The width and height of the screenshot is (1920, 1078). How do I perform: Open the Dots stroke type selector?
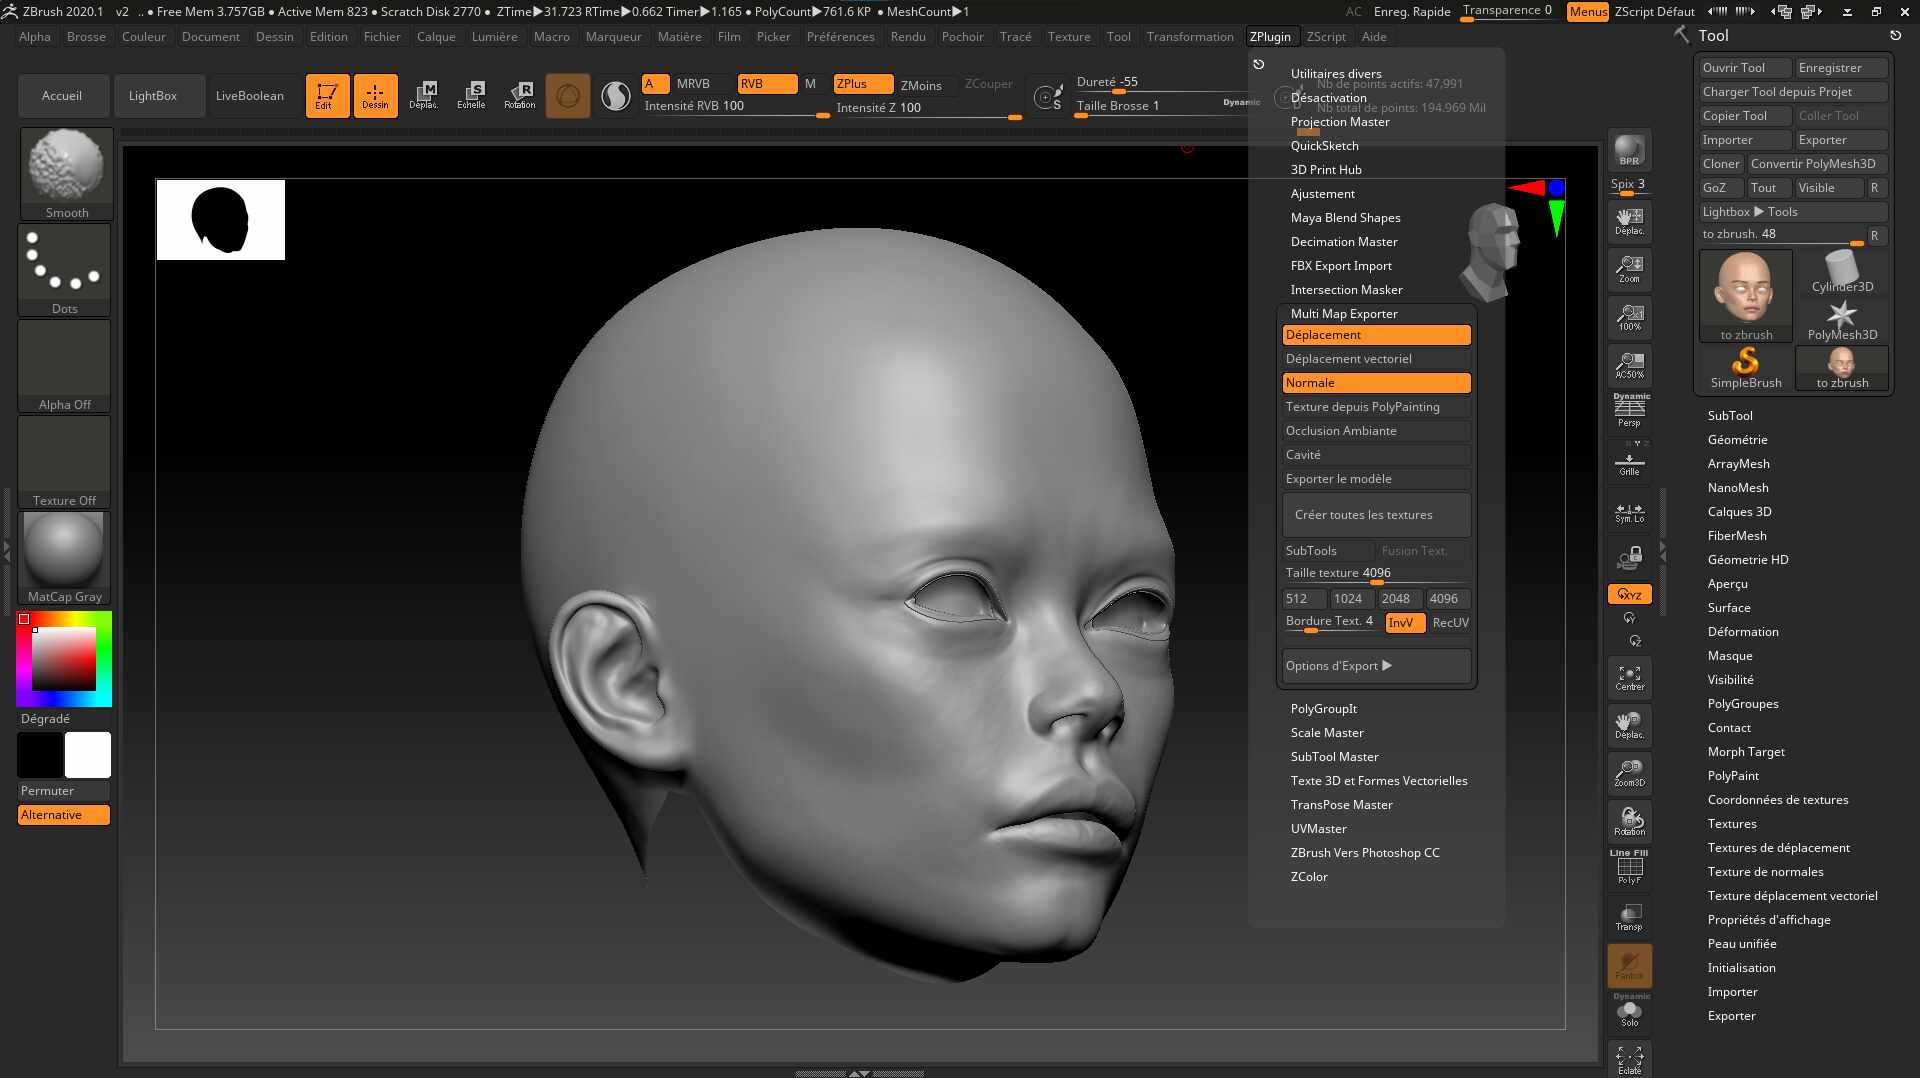[x=64, y=269]
